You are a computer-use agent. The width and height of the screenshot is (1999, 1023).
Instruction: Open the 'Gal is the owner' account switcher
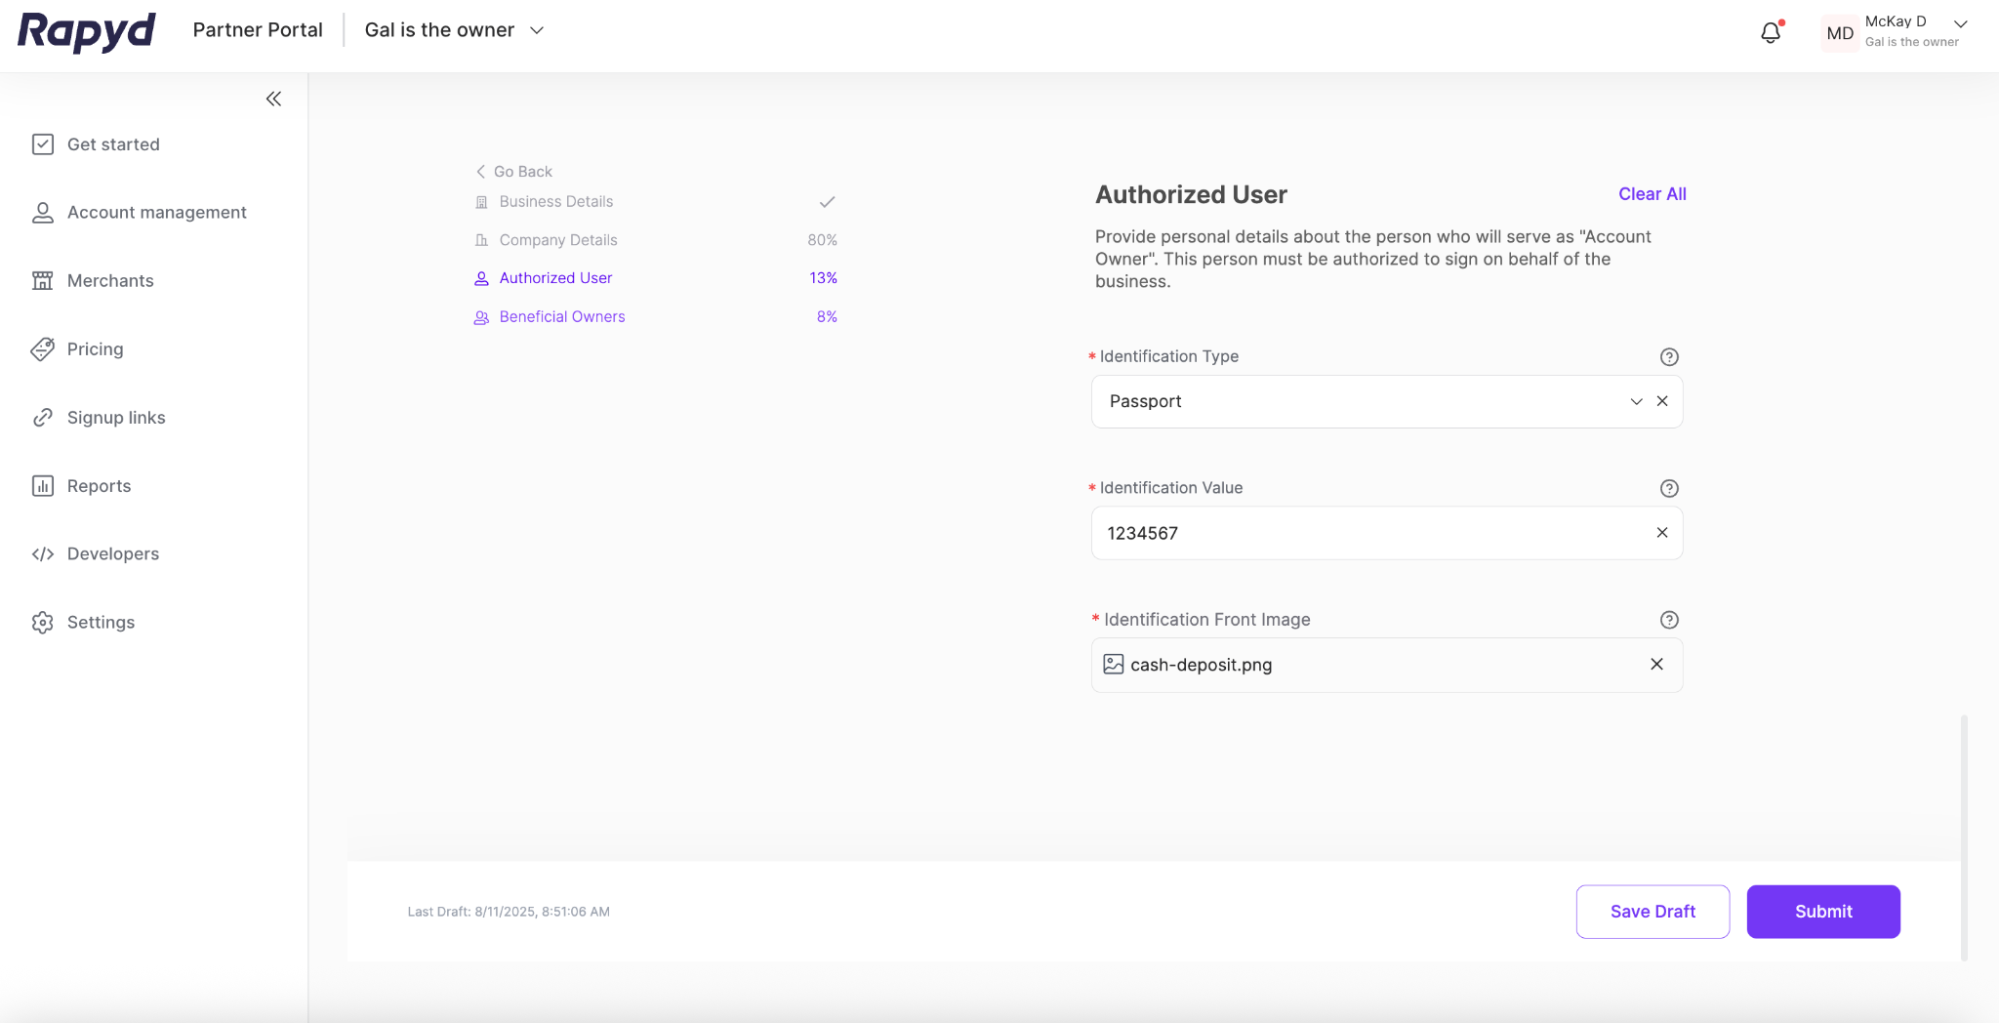click(454, 30)
